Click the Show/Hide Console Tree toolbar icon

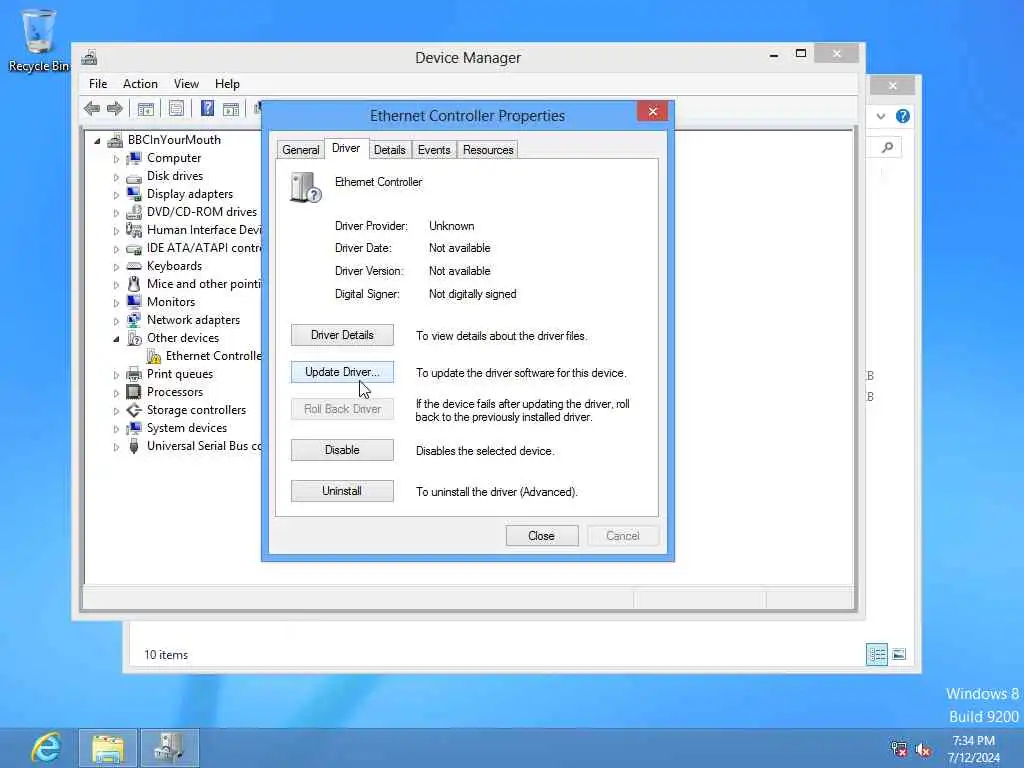pyautogui.click(x=146, y=108)
